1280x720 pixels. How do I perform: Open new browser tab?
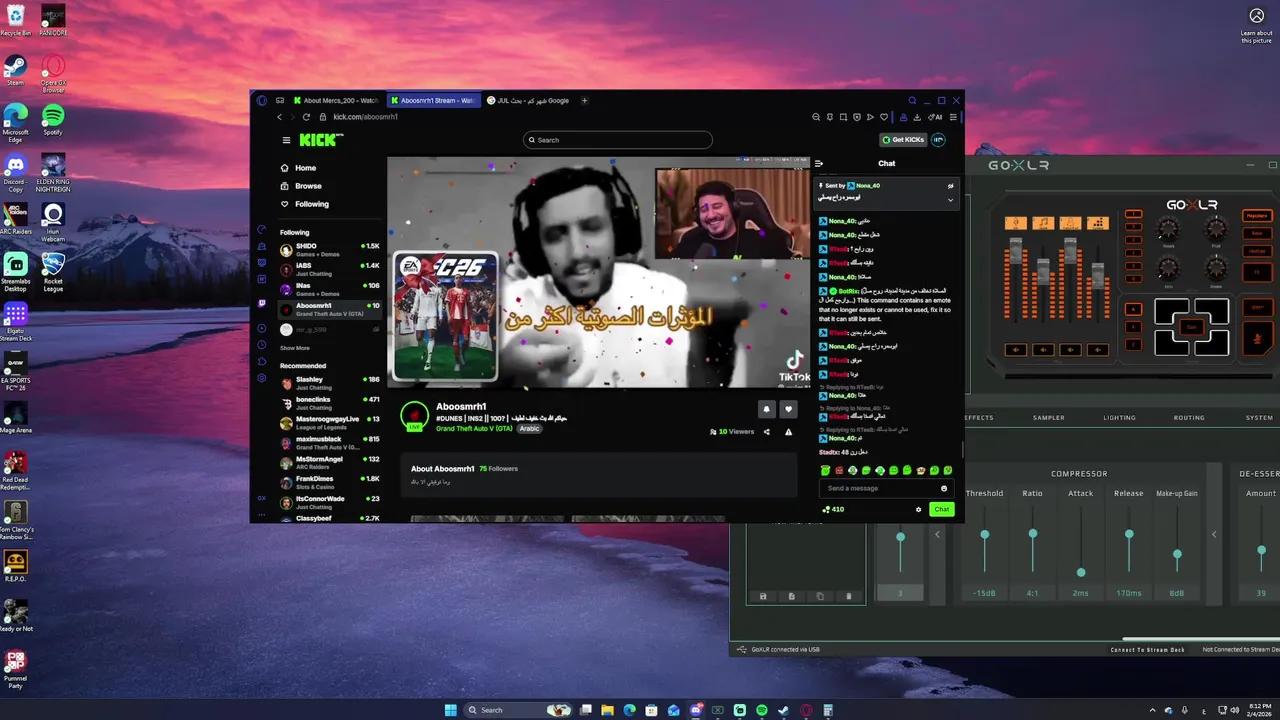[x=585, y=100]
